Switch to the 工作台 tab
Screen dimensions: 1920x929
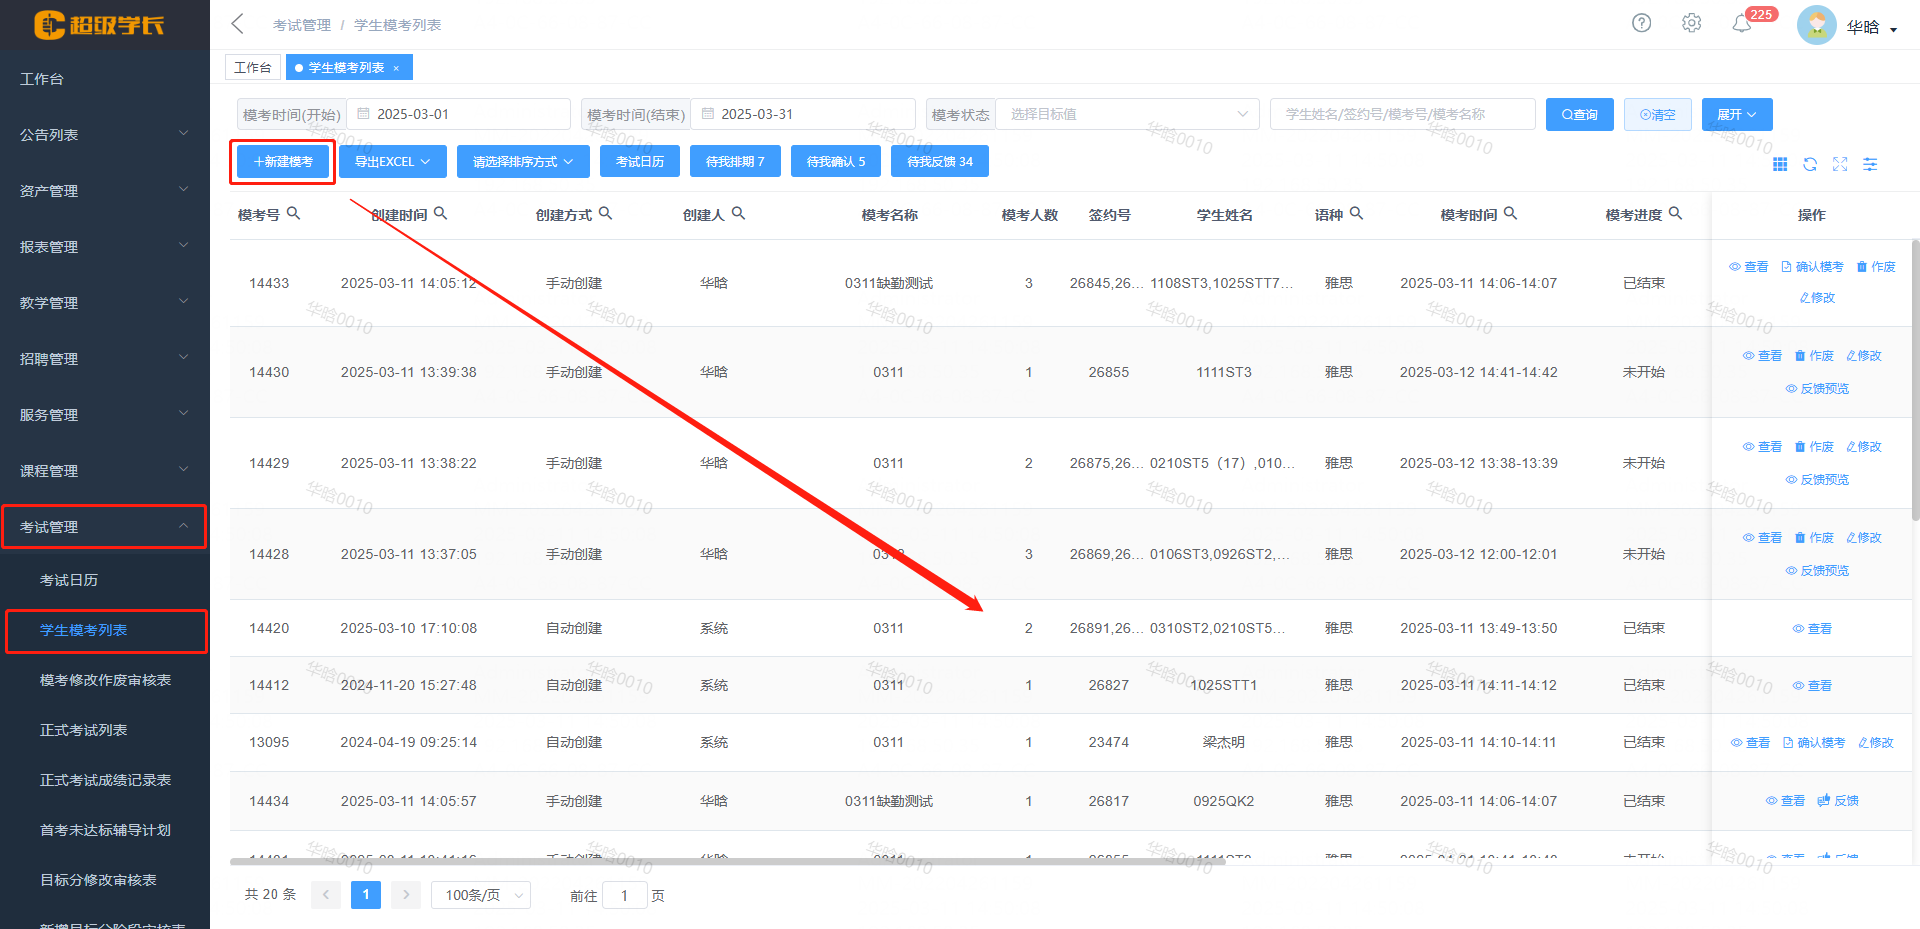252,67
